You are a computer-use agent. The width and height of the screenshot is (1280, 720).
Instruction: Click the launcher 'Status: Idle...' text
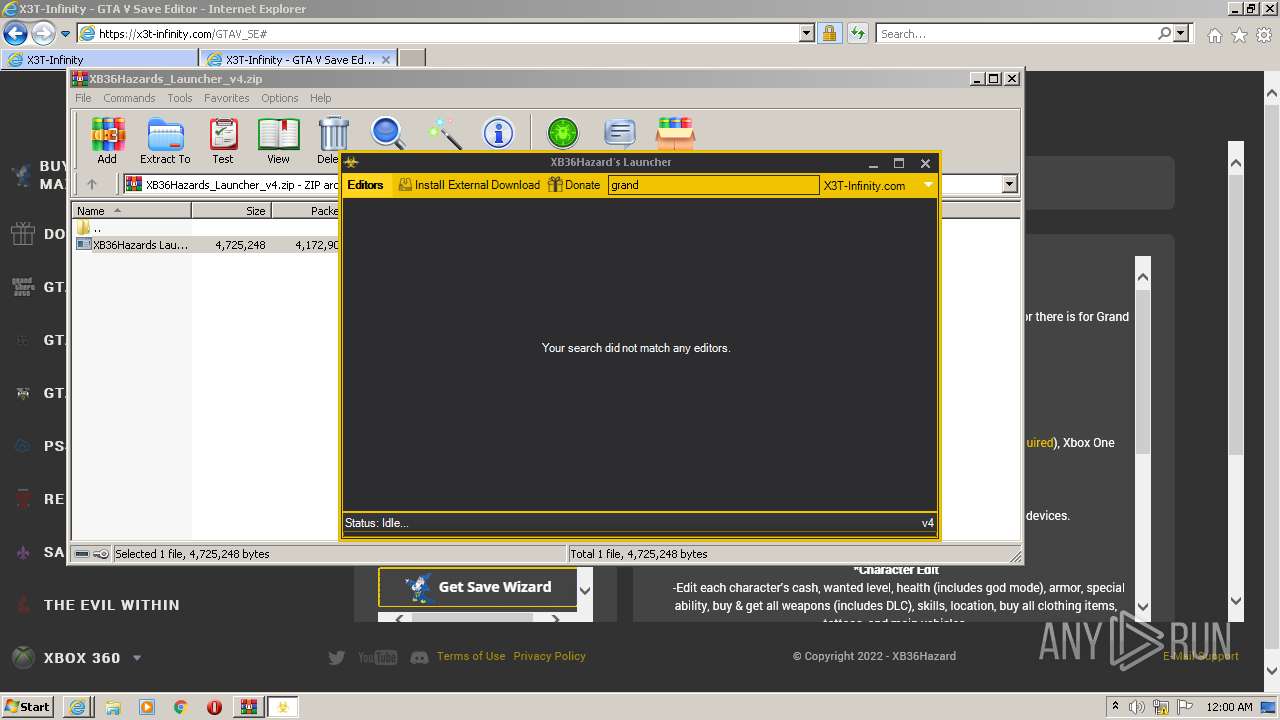click(x=376, y=523)
